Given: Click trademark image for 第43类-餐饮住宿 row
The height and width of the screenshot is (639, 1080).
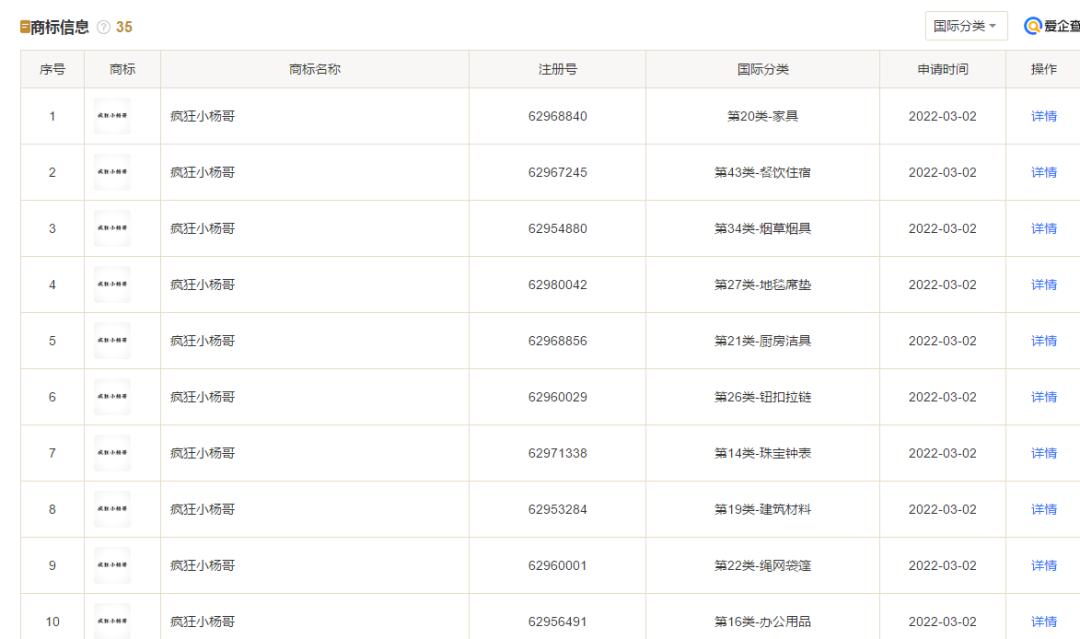Looking at the screenshot, I should click(x=111, y=172).
